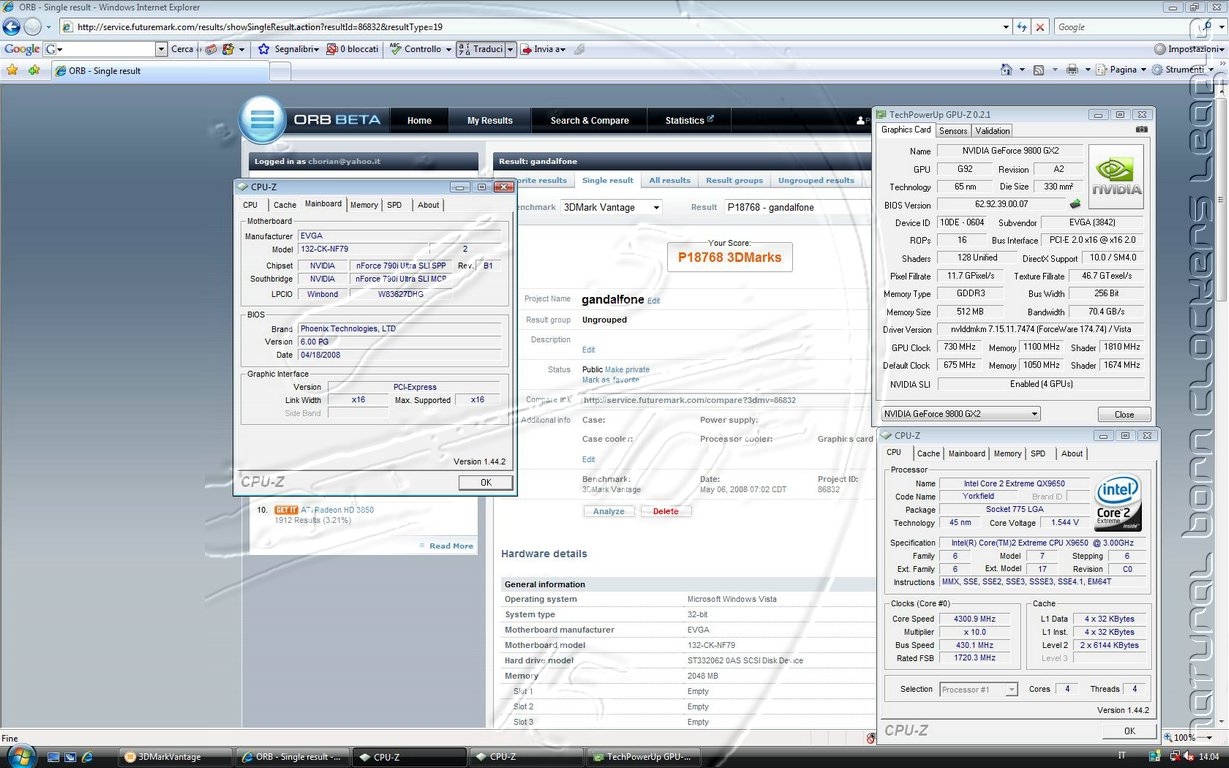Select the Cache tab in Mainboard CPU-Z window
The width and height of the screenshot is (1229, 768).
click(285, 205)
